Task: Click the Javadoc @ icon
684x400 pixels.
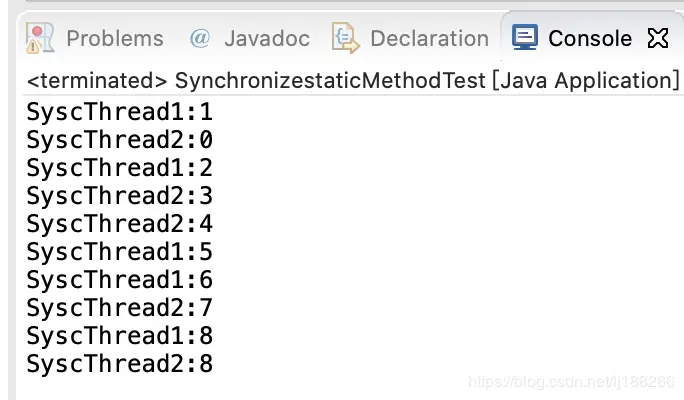Action: click(200, 38)
